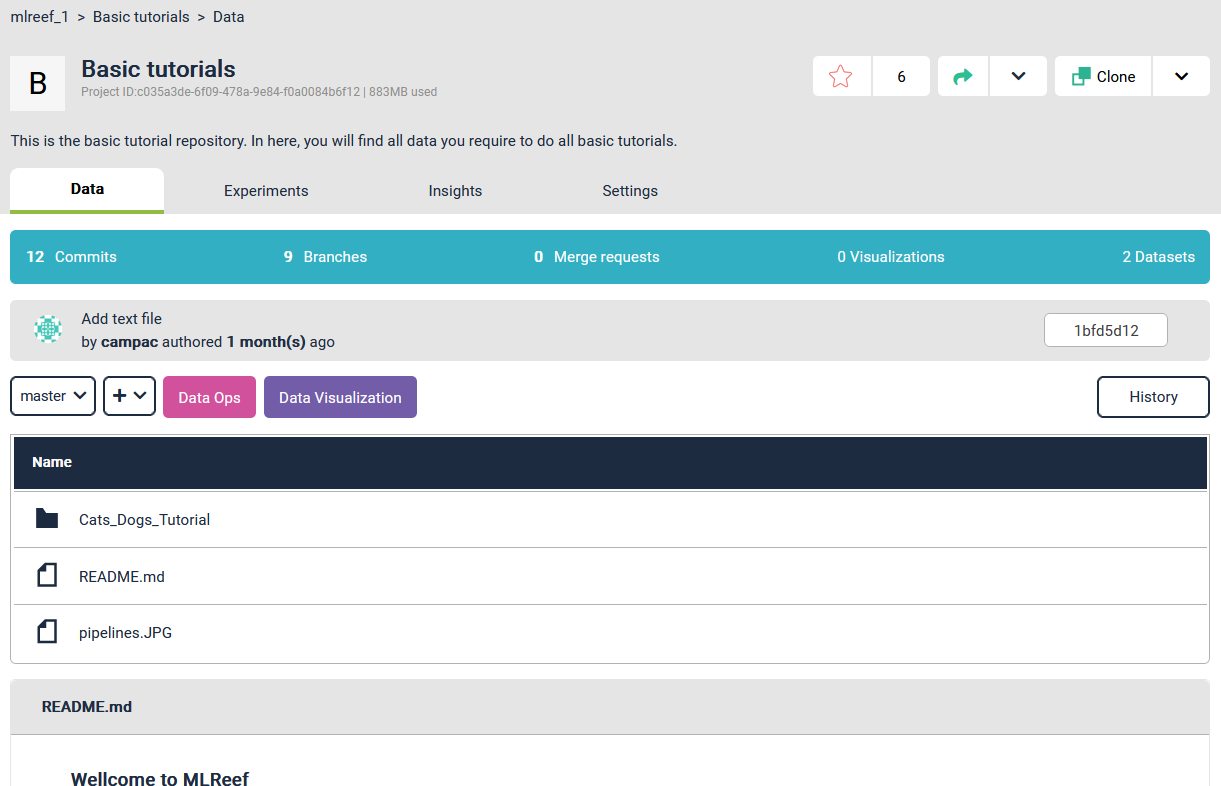Click the B project avatar

pyautogui.click(x=38, y=83)
